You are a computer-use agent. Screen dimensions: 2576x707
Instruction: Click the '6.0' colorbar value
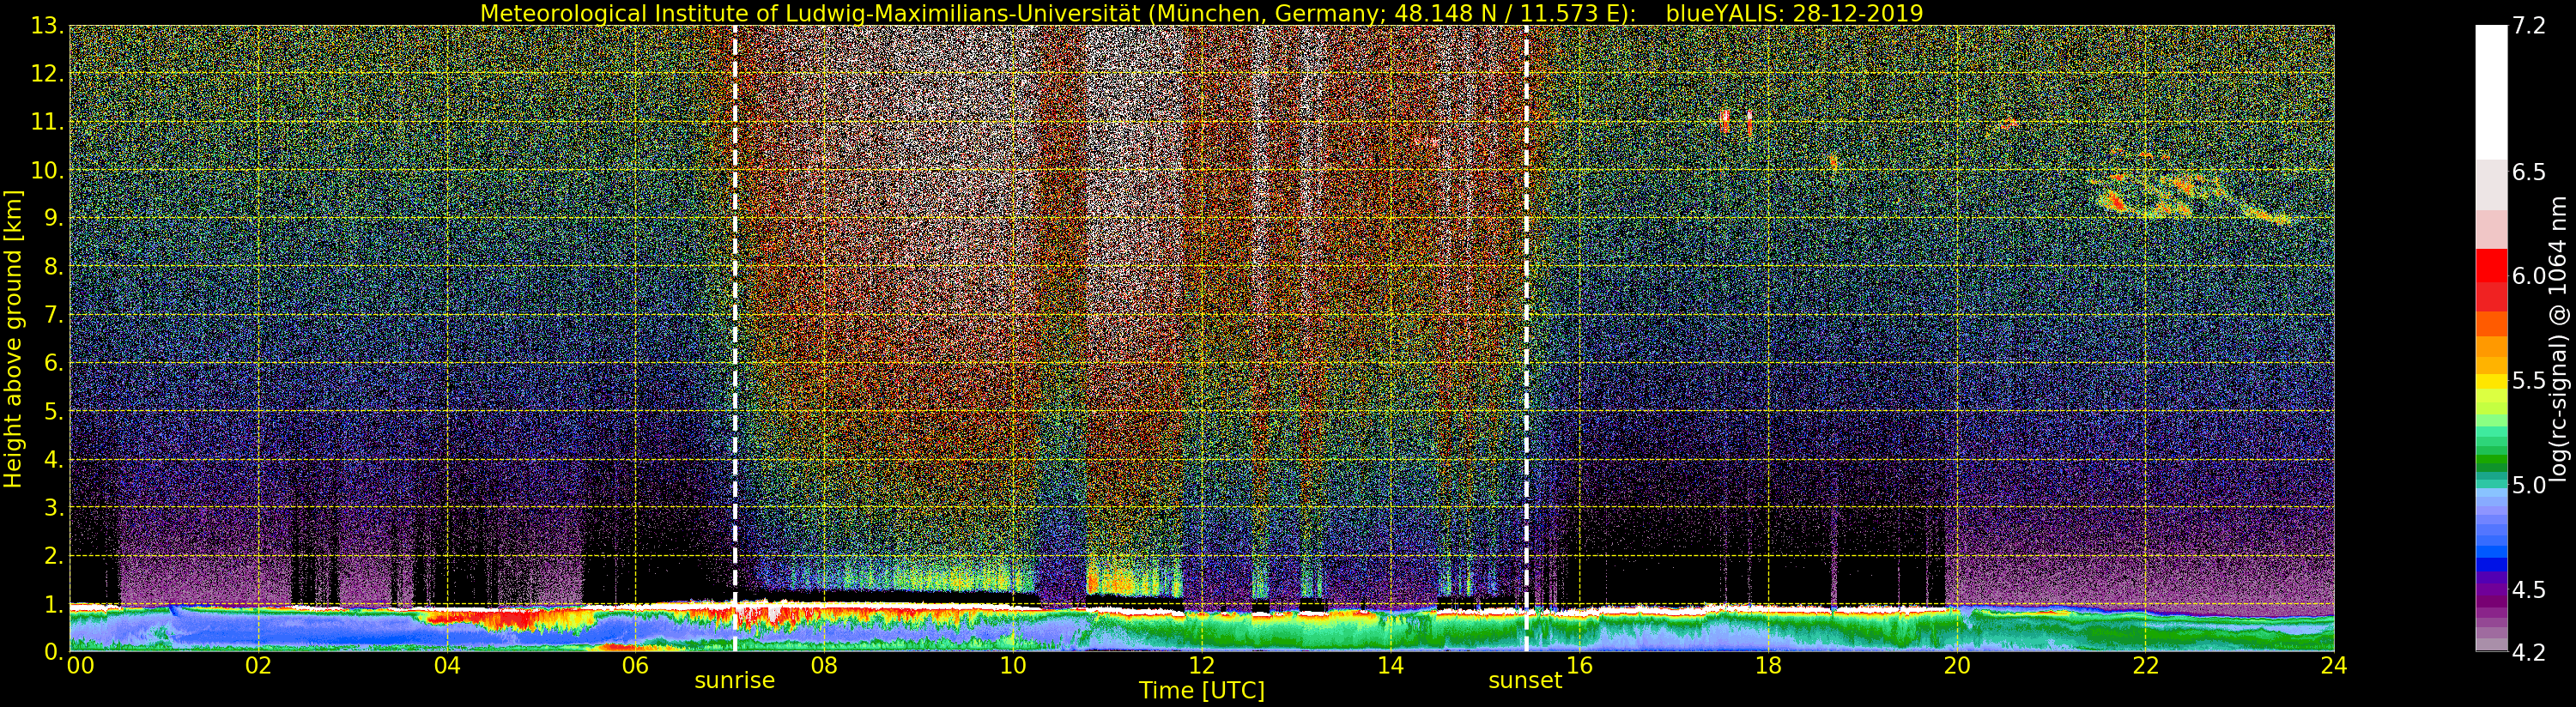(x=2529, y=276)
